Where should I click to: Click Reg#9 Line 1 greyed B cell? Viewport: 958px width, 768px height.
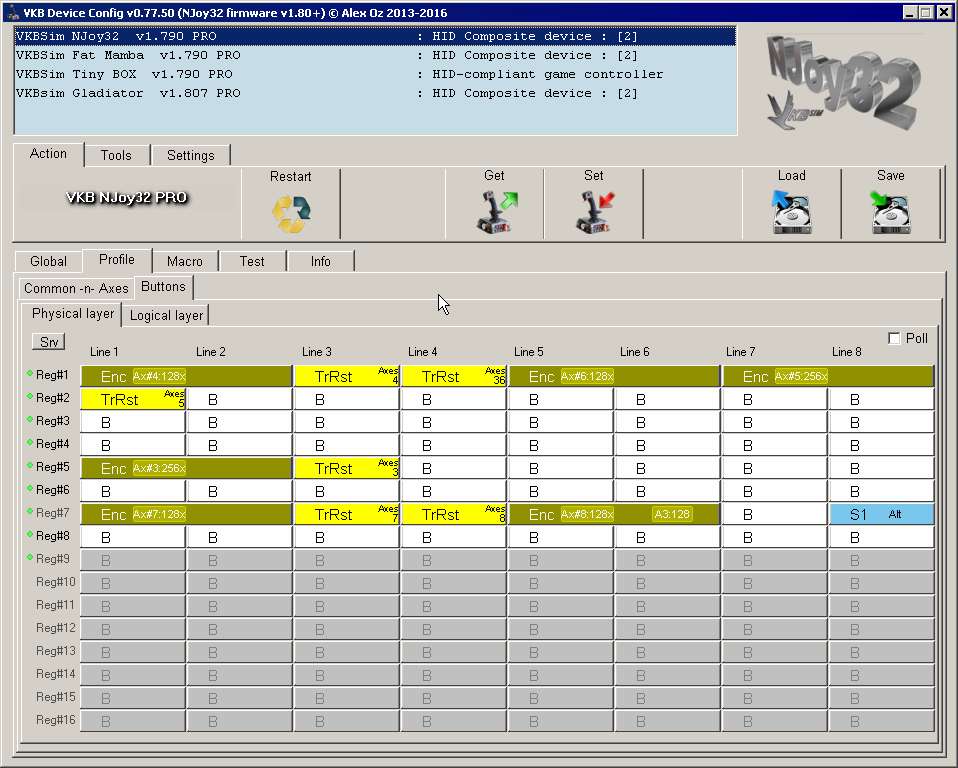133,560
